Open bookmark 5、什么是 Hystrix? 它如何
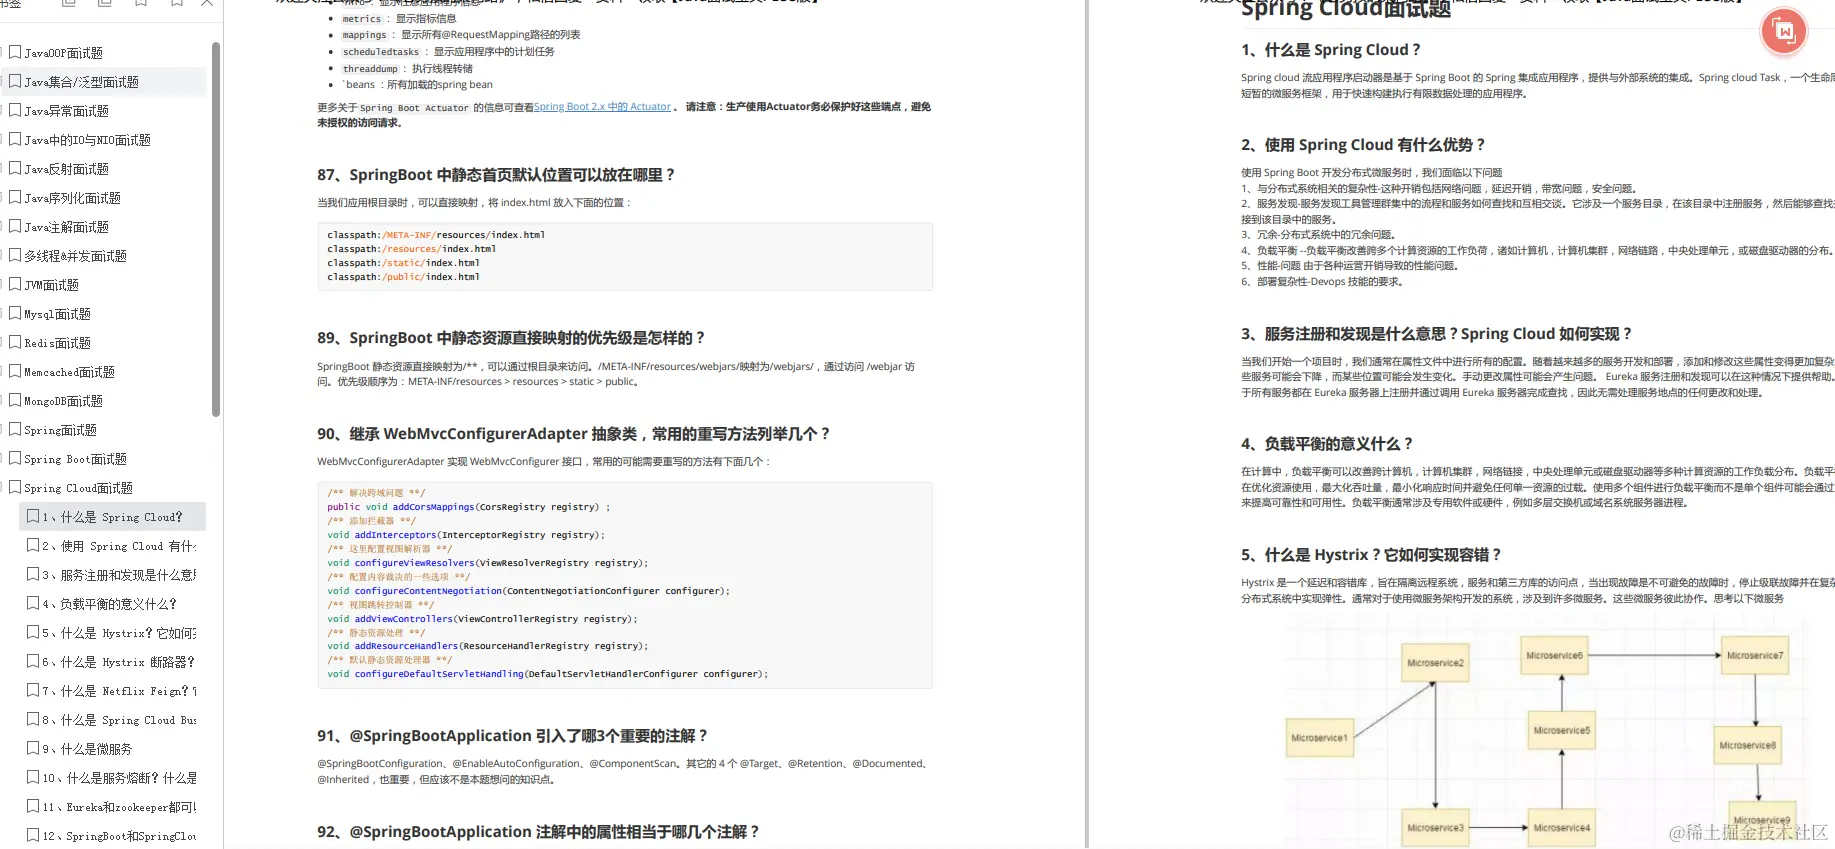This screenshot has width=1835, height=849. point(119,633)
